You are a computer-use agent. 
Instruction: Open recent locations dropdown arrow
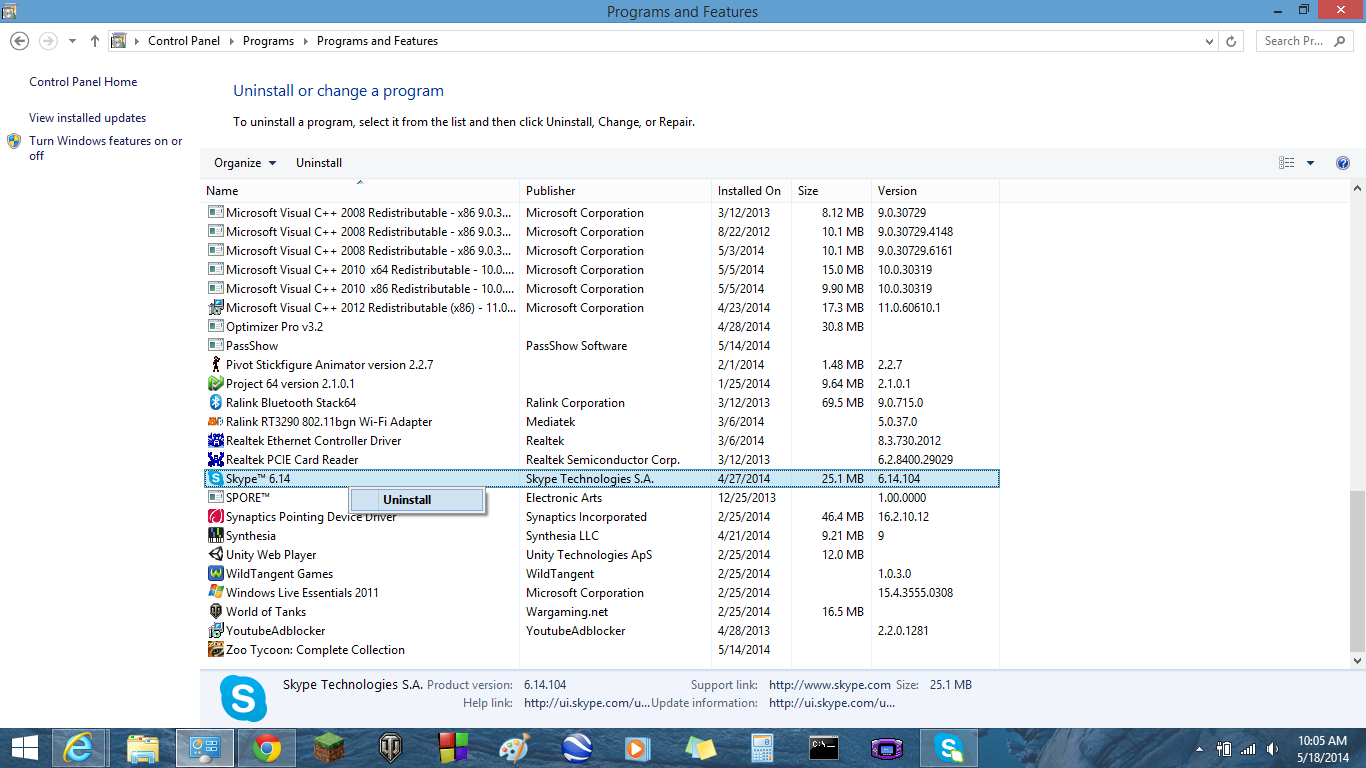click(x=72, y=41)
